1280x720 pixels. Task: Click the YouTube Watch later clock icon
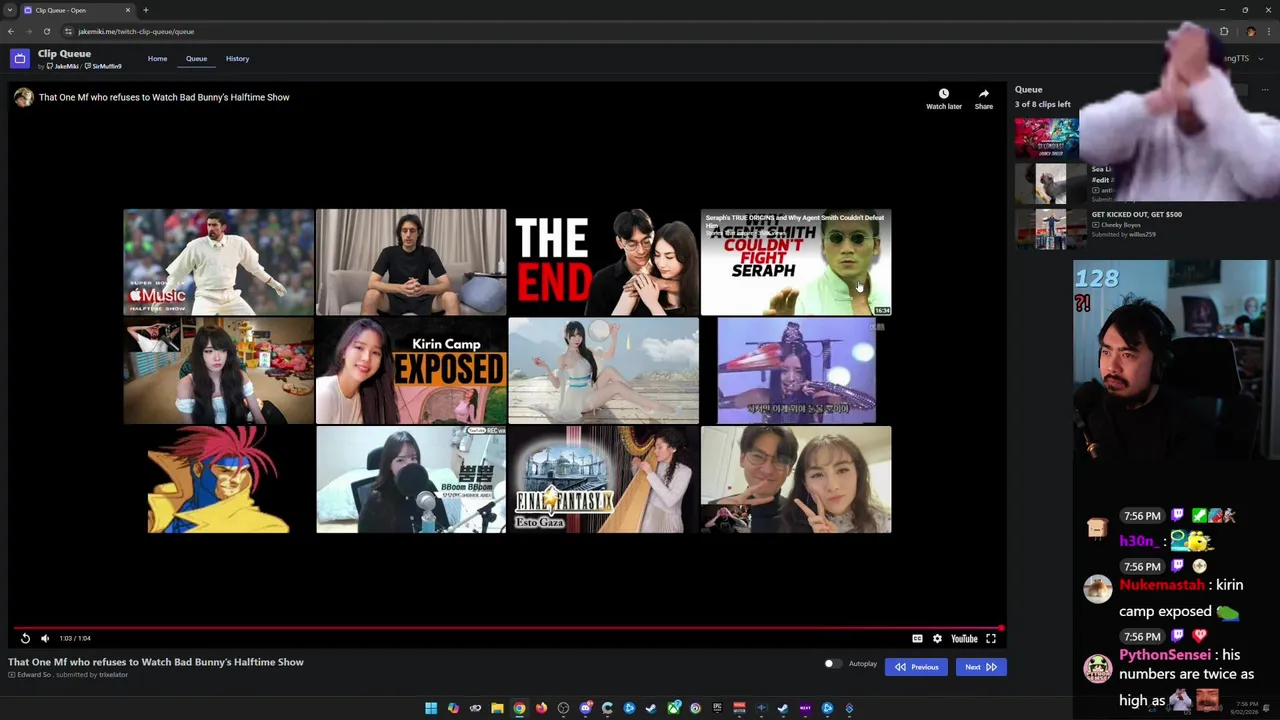point(943,93)
